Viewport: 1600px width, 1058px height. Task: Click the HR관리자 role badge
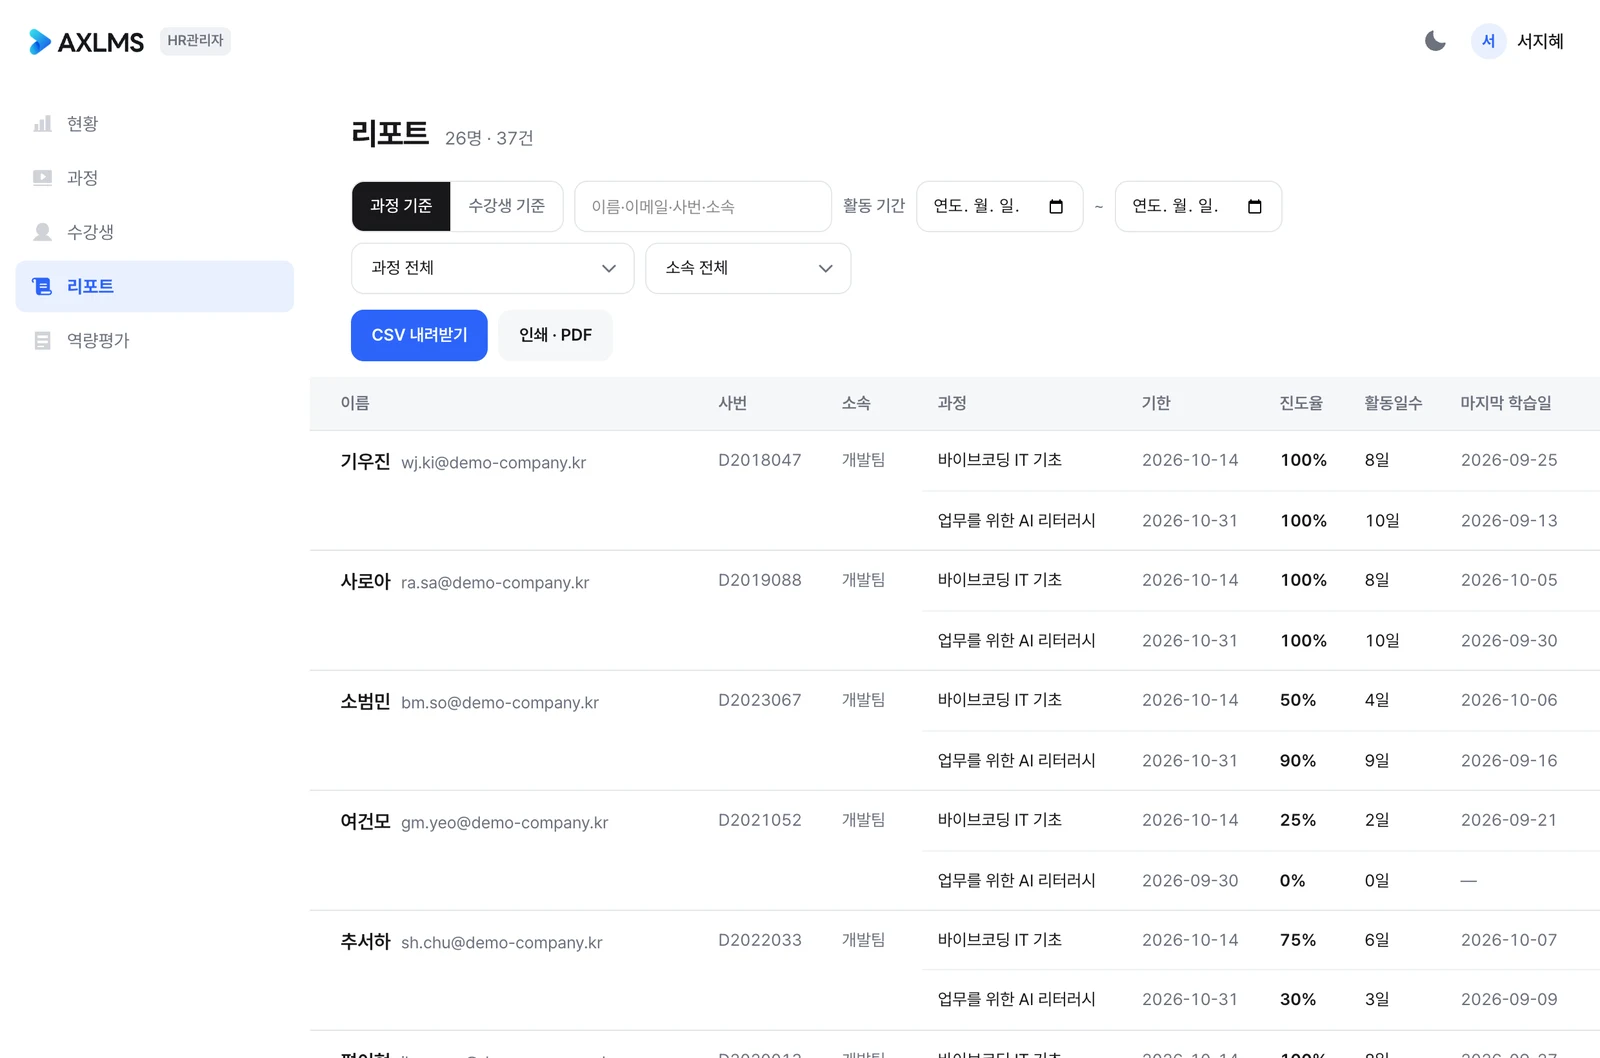point(195,41)
